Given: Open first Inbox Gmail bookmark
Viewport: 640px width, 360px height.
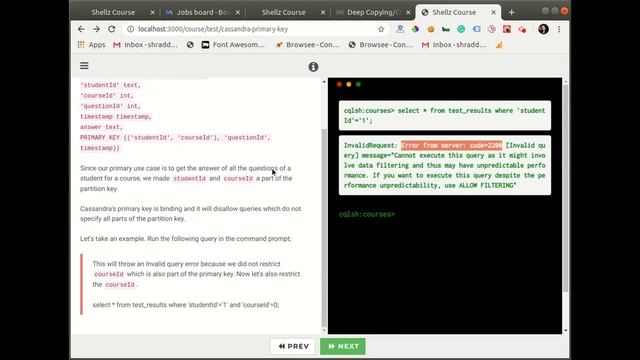Looking at the screenshot, I should pyautogui.click(x=145, y=44).
